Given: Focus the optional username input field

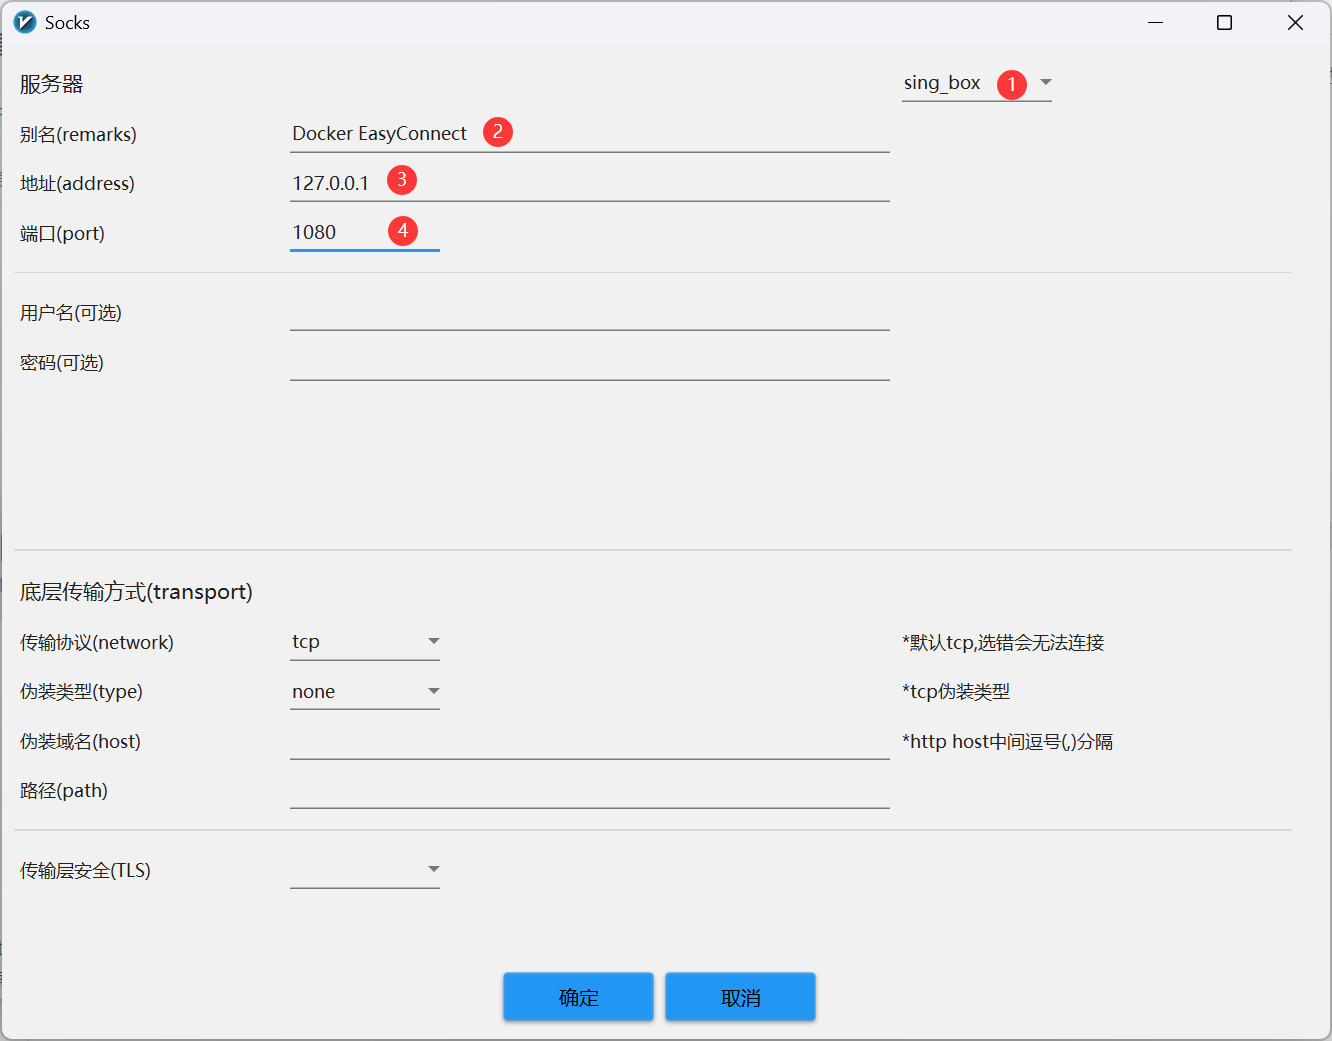Looking at the screenshot, I should 590,312.
